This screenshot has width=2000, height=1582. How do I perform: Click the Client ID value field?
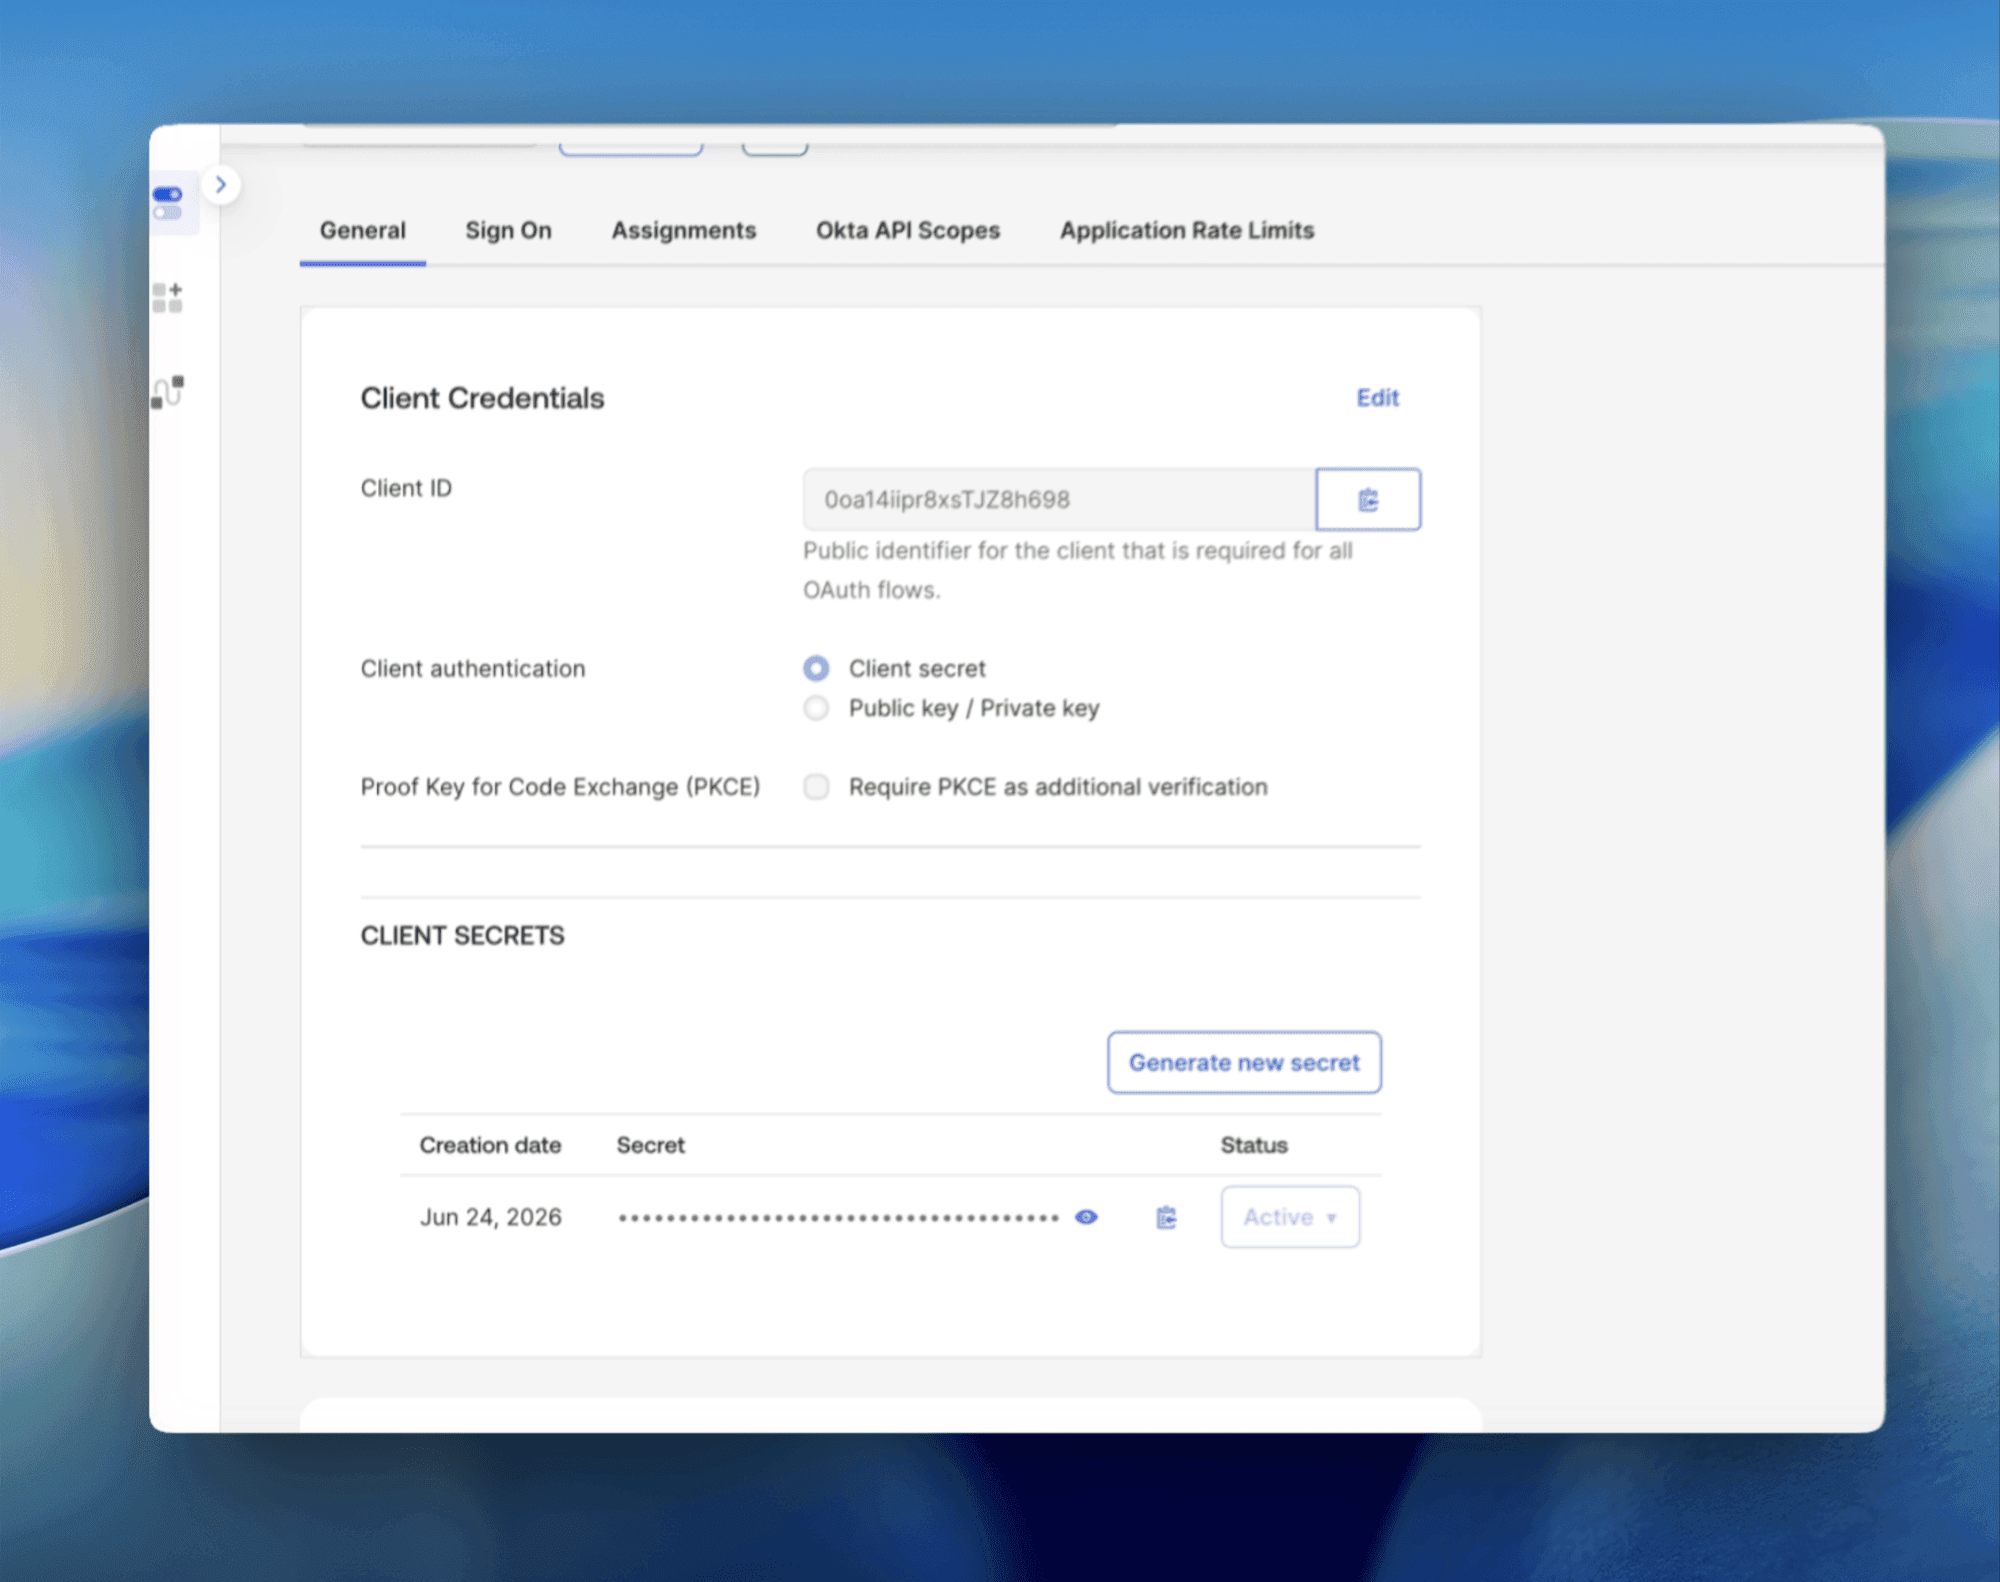click(x=1059, y=499)
